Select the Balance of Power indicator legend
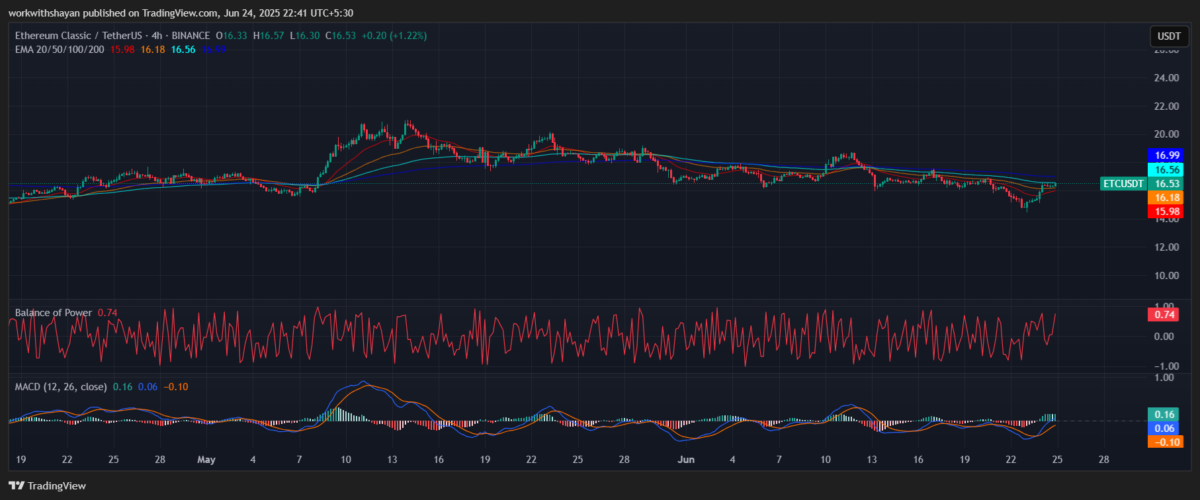Viewport: 1200px width, 500px height. [x=53, y=313]
